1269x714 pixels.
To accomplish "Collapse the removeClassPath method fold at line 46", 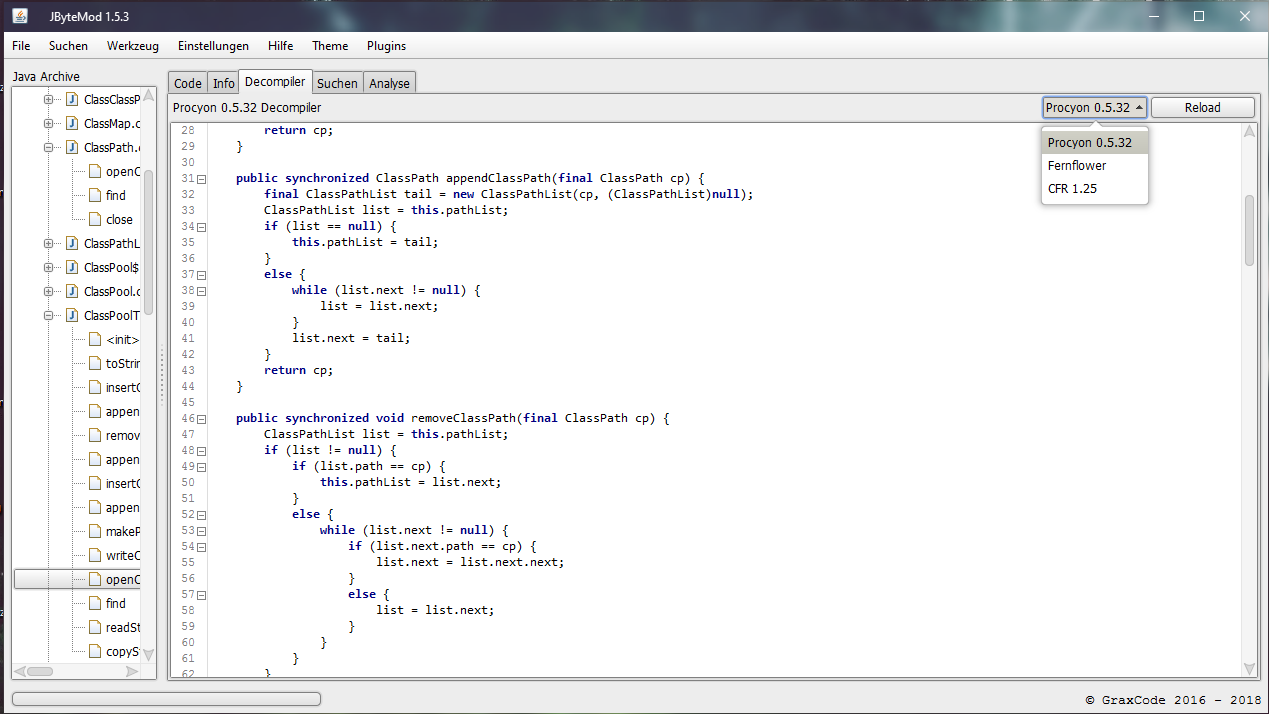I will point(201,418).
